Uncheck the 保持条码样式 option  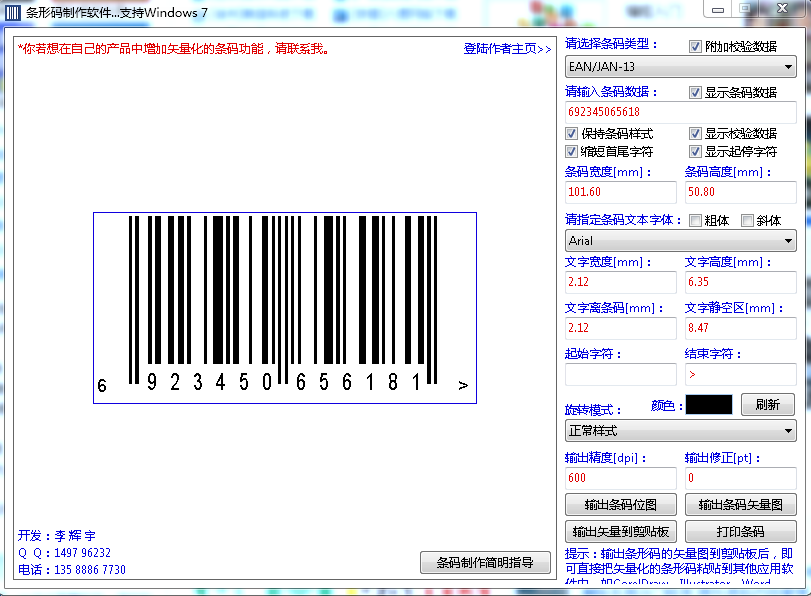point(572,134)
